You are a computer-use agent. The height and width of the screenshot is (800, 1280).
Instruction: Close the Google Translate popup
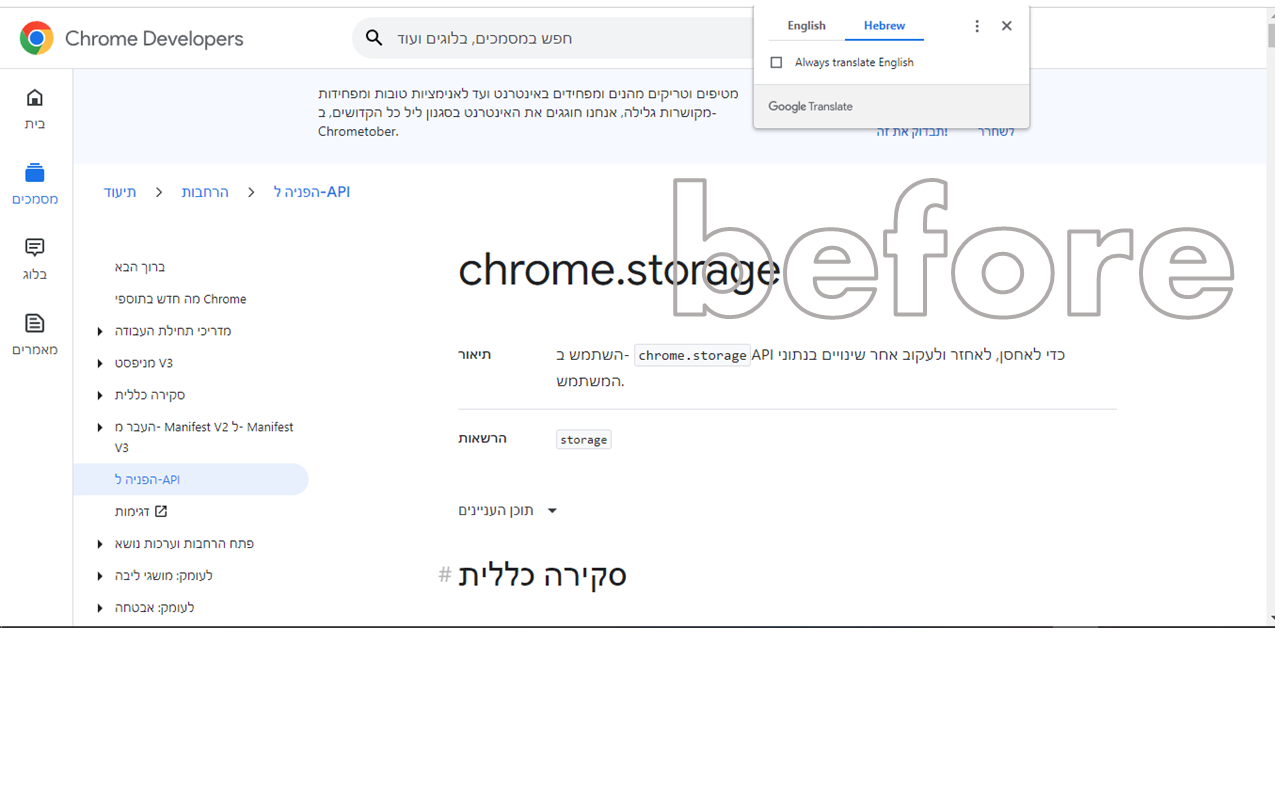[1007, 26]
